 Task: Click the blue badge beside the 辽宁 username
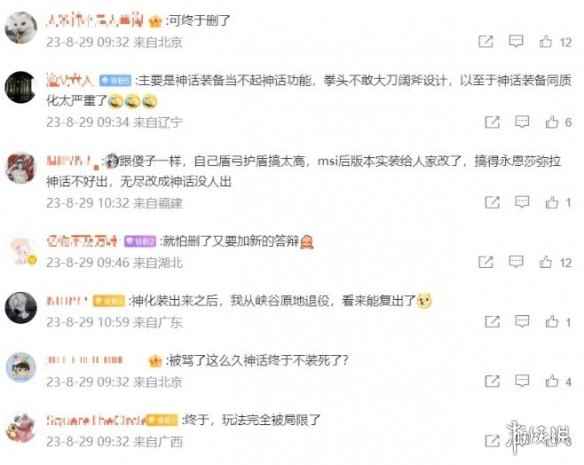tap(115, 80)
